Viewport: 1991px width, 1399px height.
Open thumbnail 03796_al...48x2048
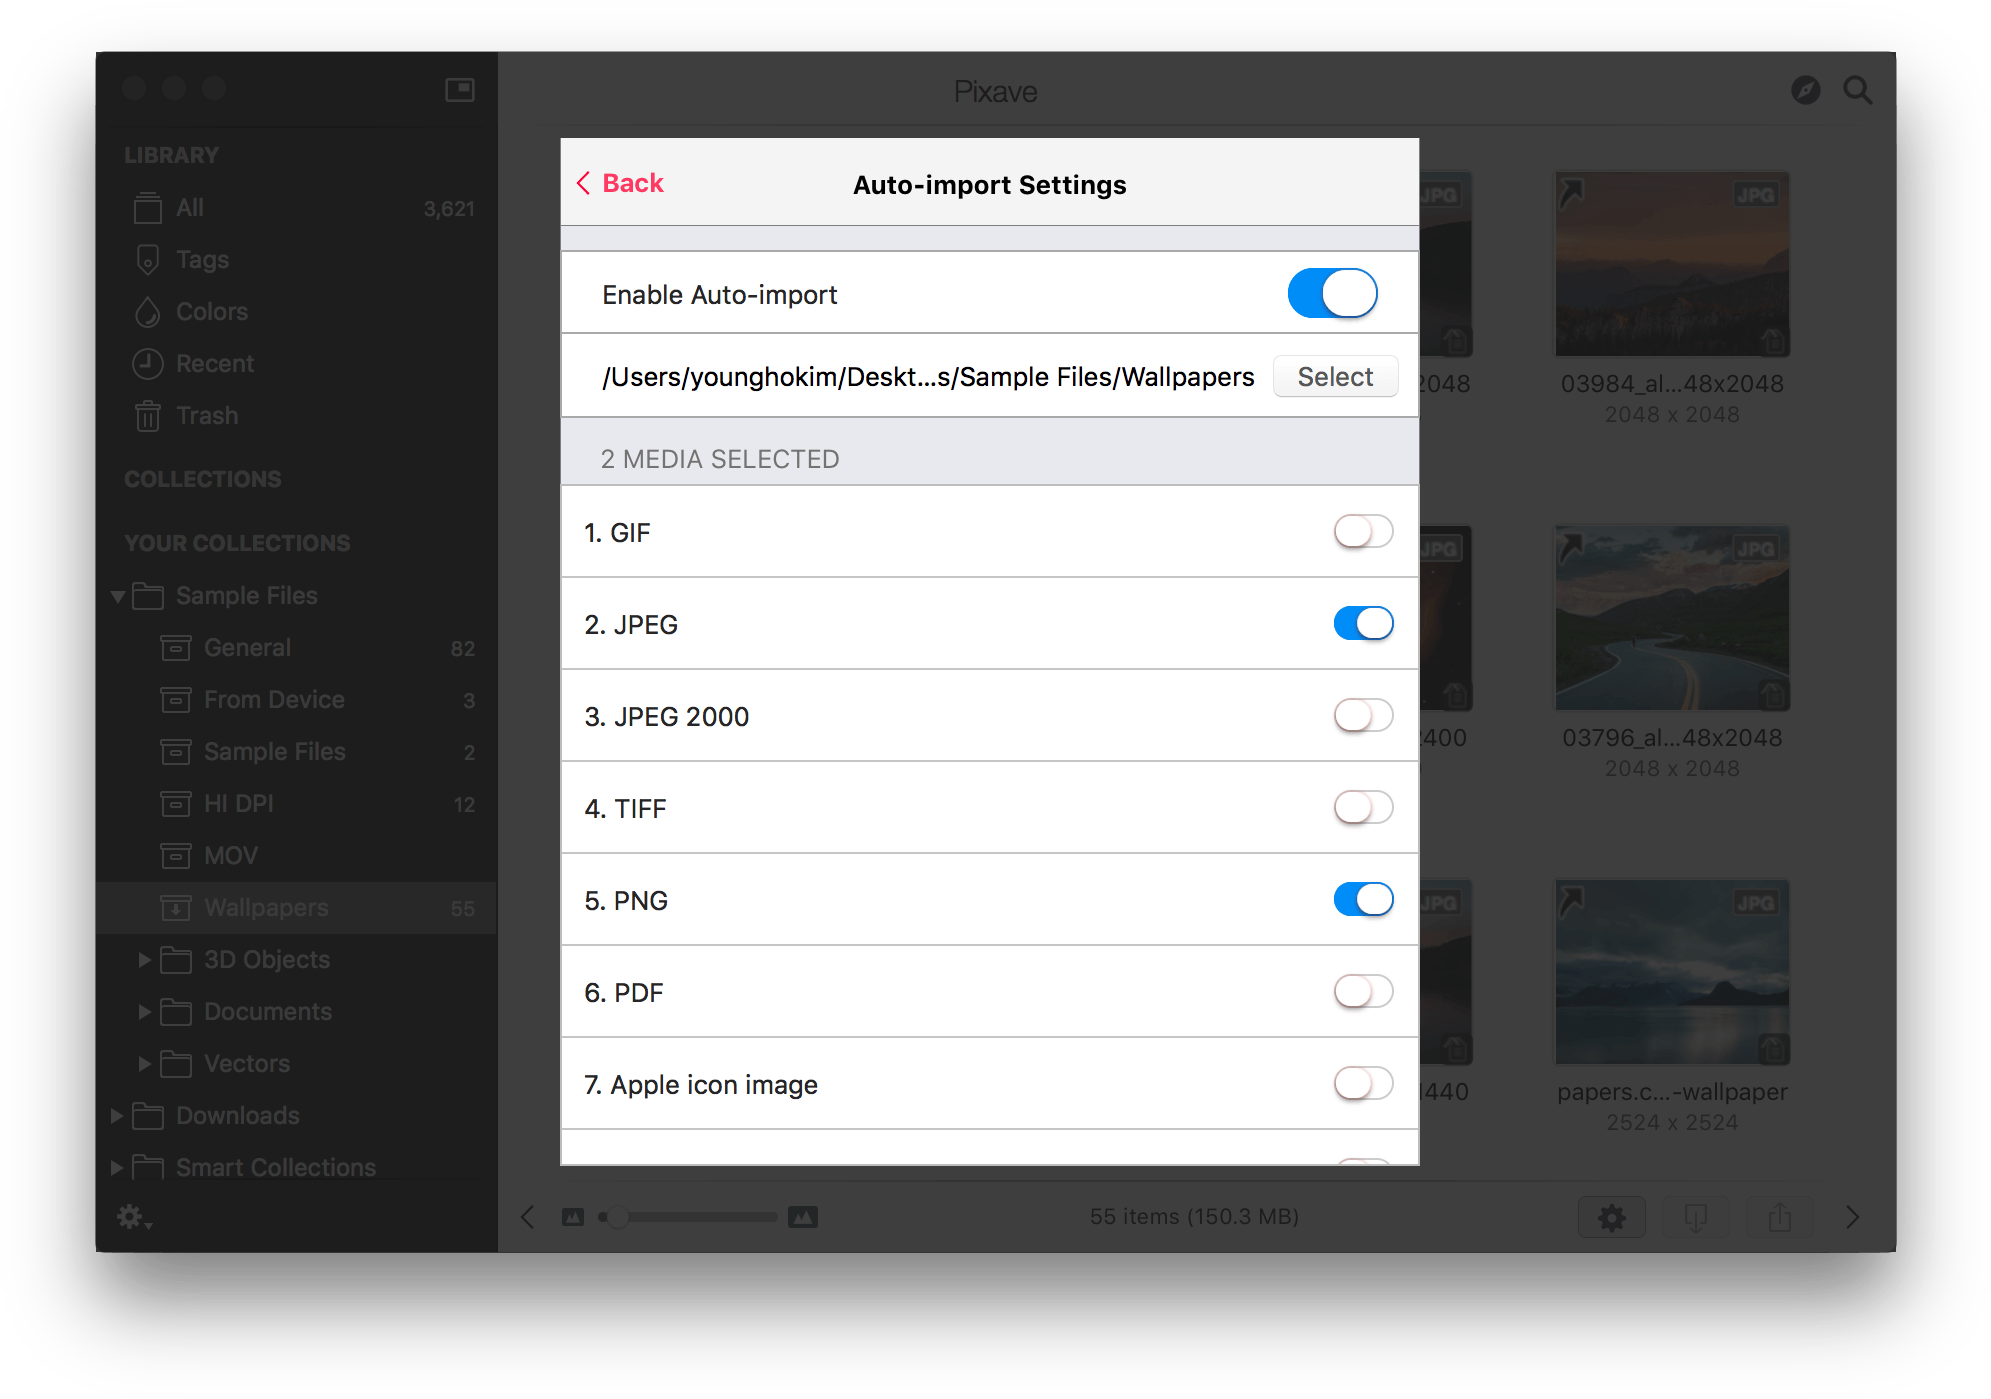click(x=1672, y=618)
